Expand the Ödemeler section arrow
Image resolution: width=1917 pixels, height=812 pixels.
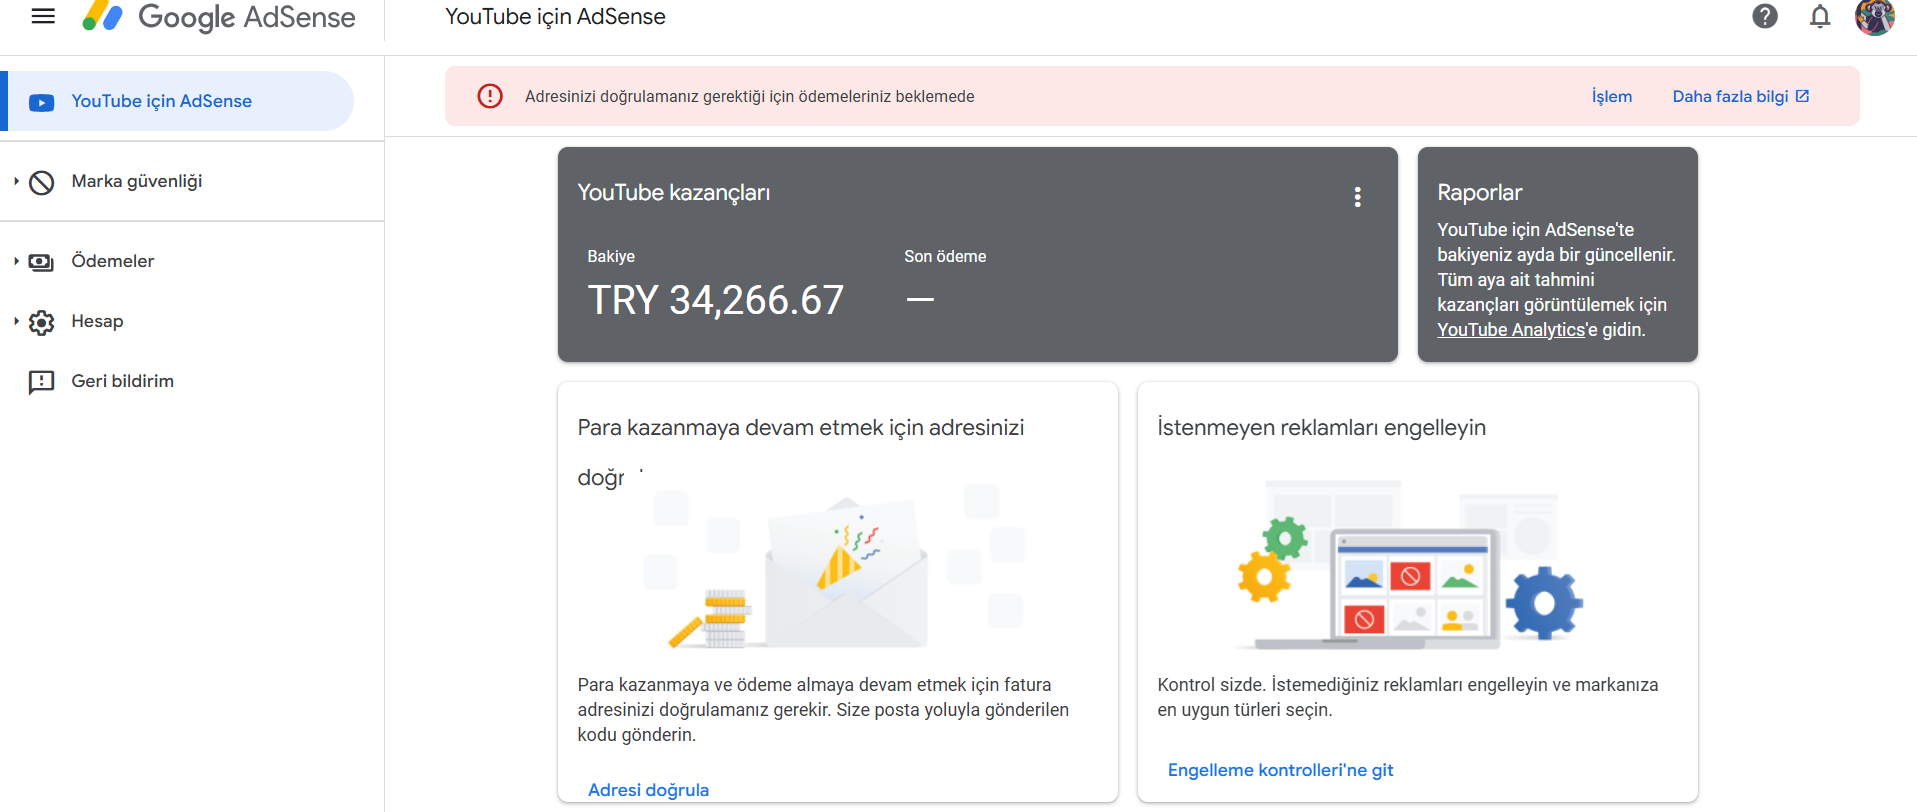(x=16, y=261)
